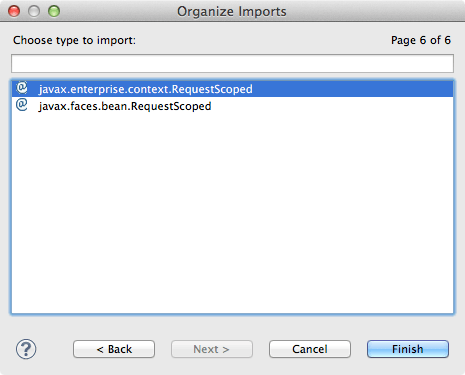
Task: Click annotation icon beside javax.faces.bean.RequestScoped
Action: 22,105
